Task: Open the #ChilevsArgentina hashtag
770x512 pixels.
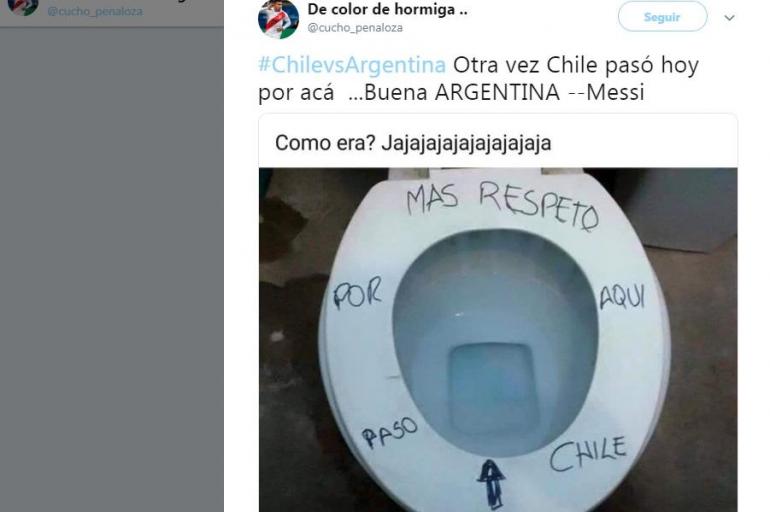Action: pos(352,65)
